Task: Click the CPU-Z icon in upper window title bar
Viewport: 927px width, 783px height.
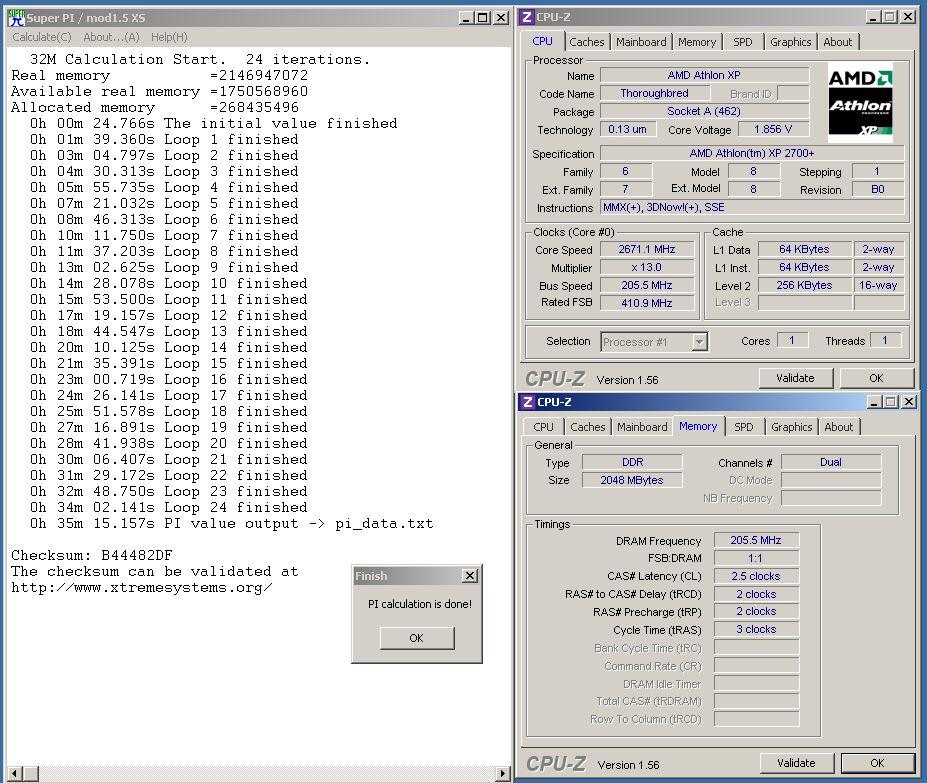Action: tap(527, 17)
